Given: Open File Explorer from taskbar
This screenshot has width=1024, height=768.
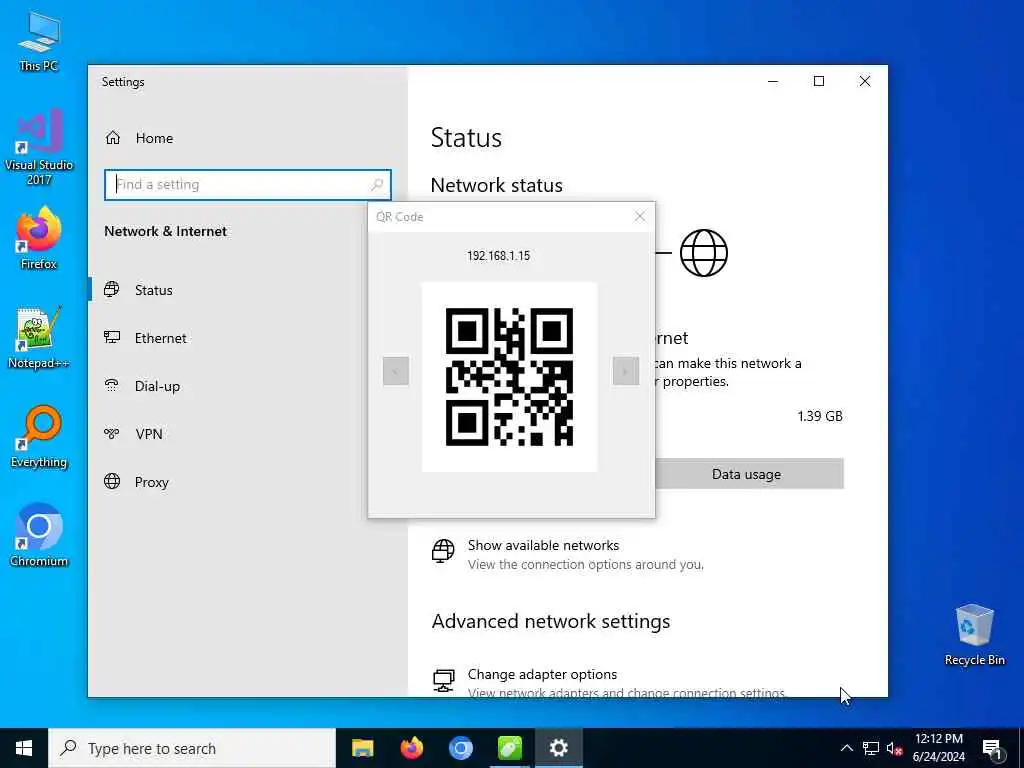Looking at the screenshot, I should (362, 748).
